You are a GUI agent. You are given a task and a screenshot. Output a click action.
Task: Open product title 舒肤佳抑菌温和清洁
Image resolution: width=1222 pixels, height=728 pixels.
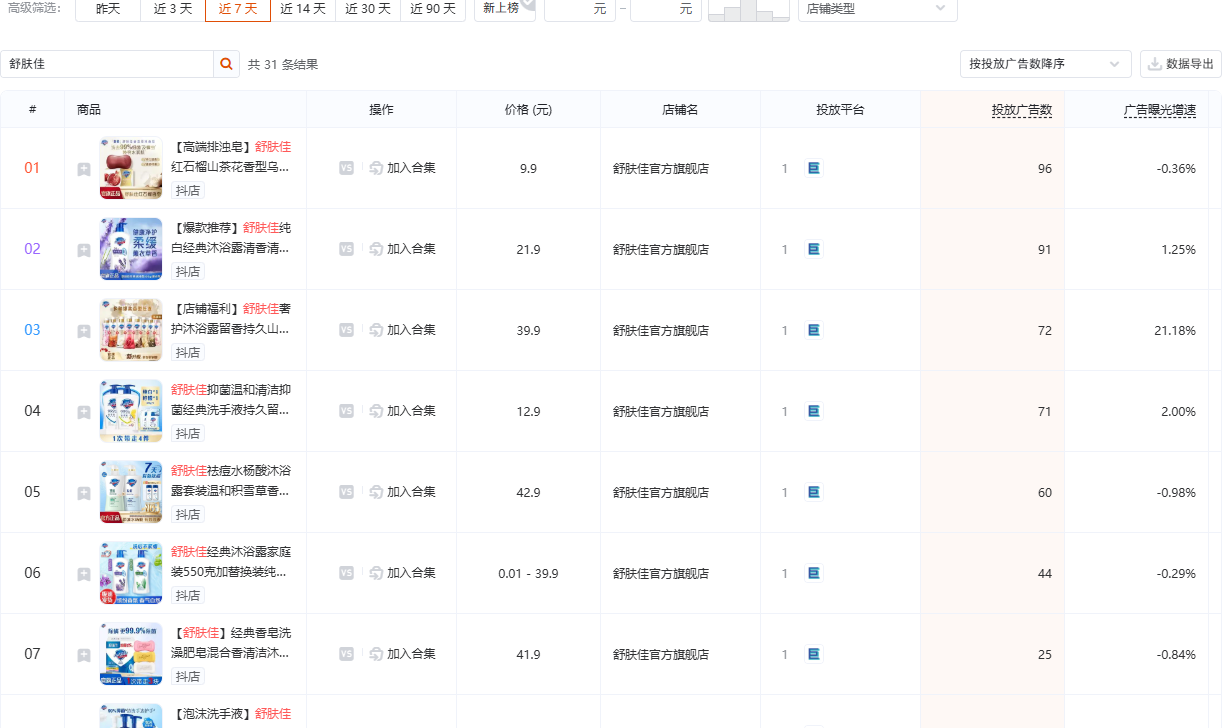(232, 399)
